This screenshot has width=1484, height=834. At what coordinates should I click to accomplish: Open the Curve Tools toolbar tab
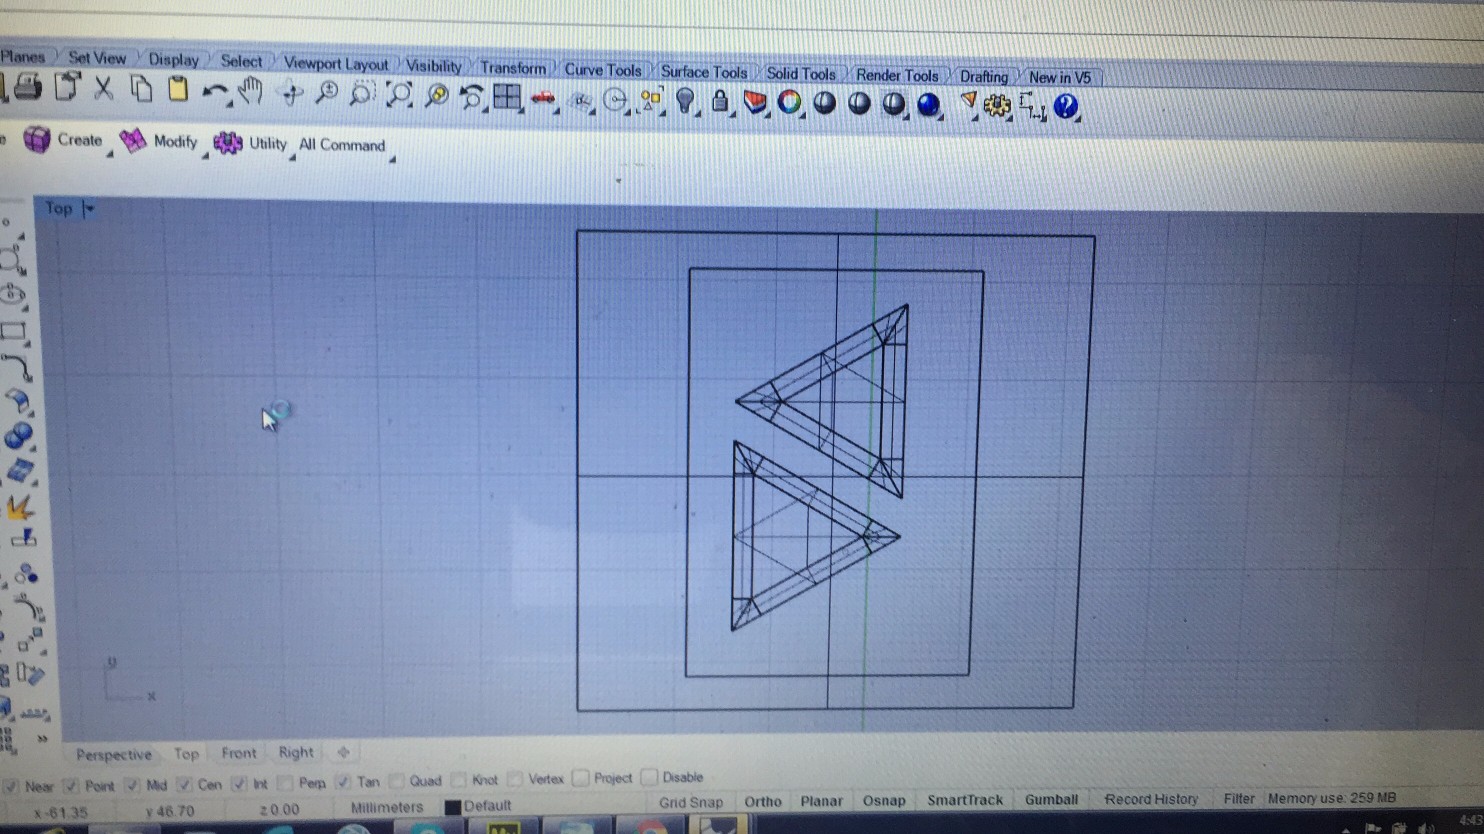tap(603, 70)
